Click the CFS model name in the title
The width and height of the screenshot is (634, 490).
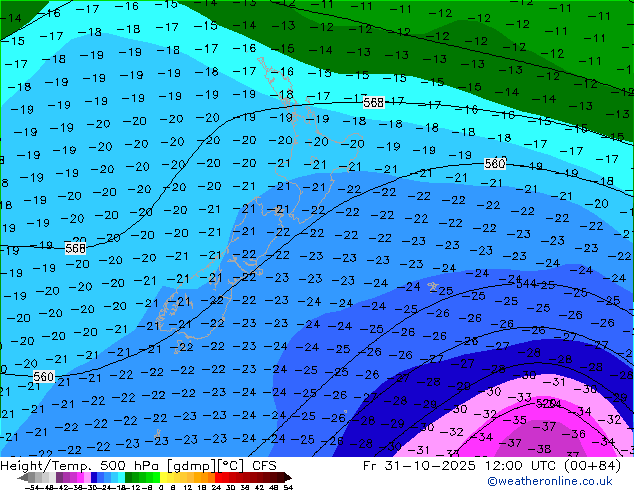pyautogui.click(x=264, y=466)
